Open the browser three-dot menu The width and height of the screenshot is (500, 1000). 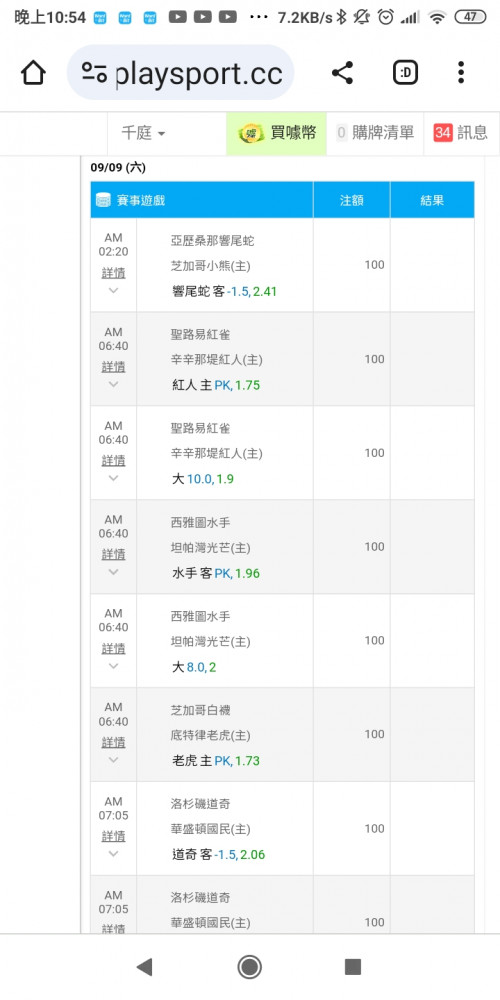461,73
